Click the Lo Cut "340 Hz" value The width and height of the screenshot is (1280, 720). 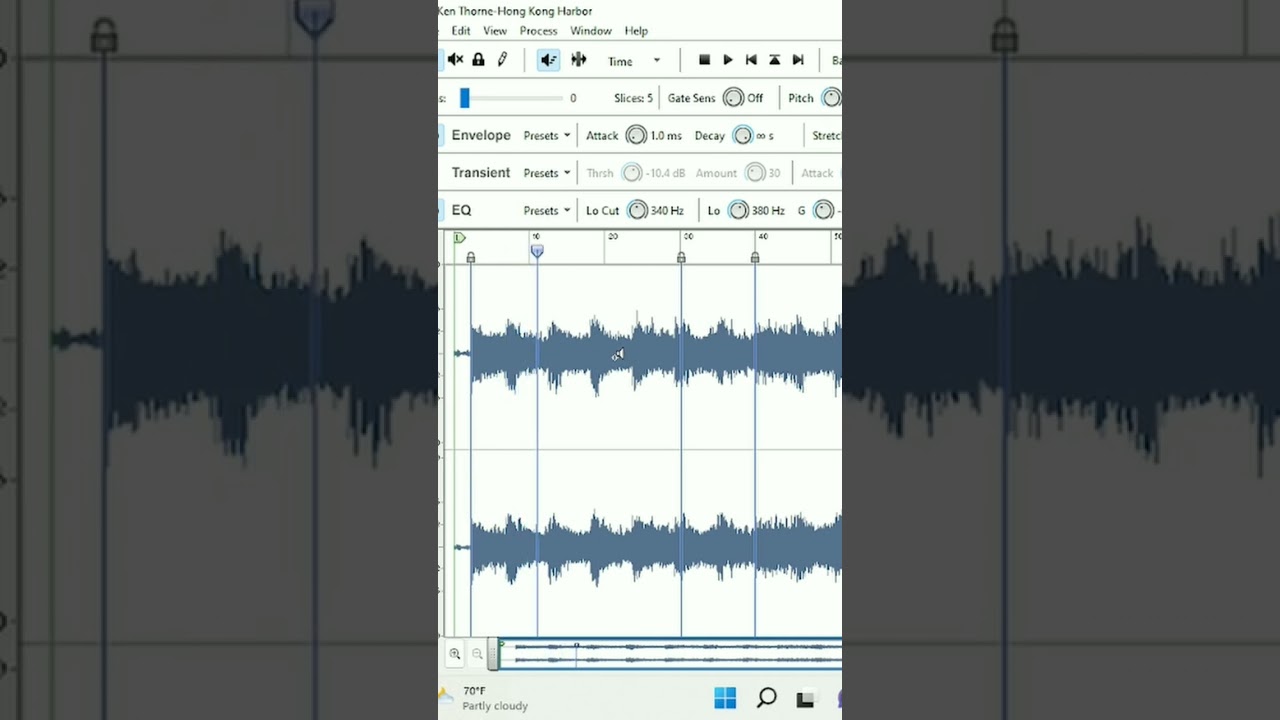pyautogui.click(x=667, y=211)
